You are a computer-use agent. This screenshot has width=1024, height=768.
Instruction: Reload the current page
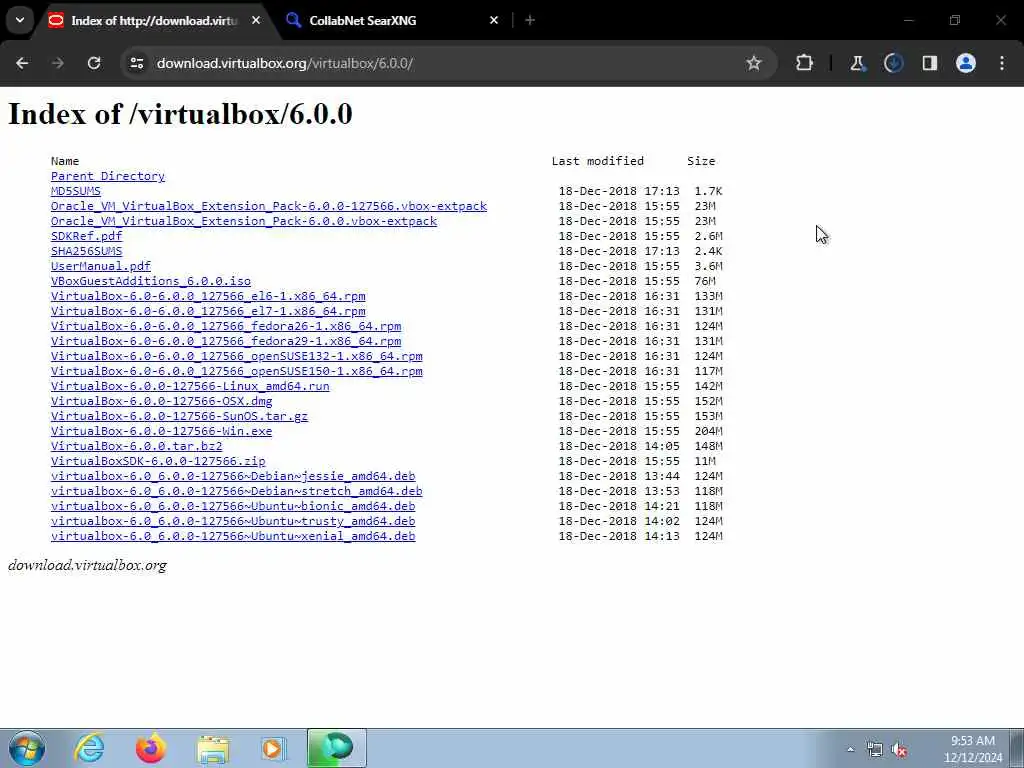(x=94, y=63)
